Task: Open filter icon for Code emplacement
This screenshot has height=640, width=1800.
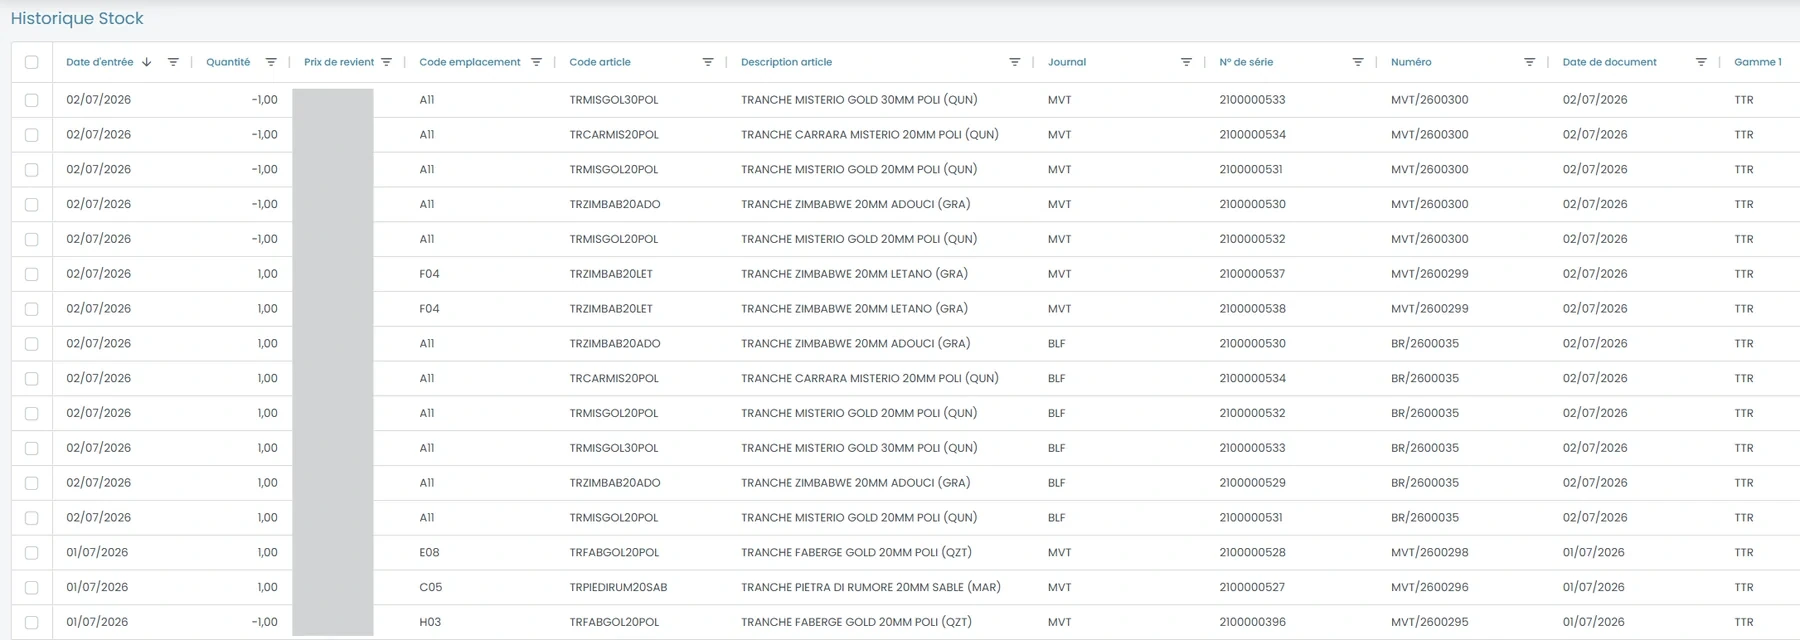Action: 536,62
